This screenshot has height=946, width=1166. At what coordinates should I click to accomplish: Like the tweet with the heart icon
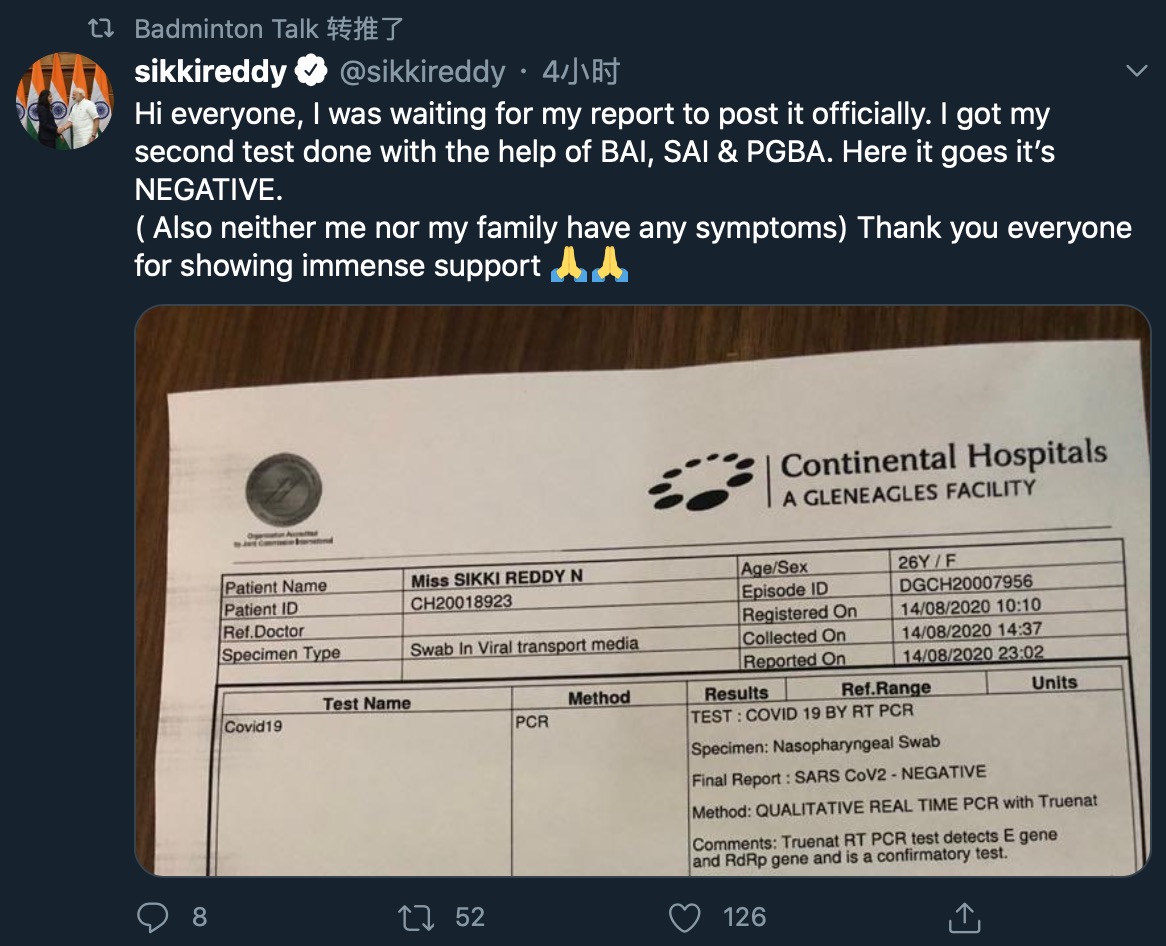click(685, 916)
